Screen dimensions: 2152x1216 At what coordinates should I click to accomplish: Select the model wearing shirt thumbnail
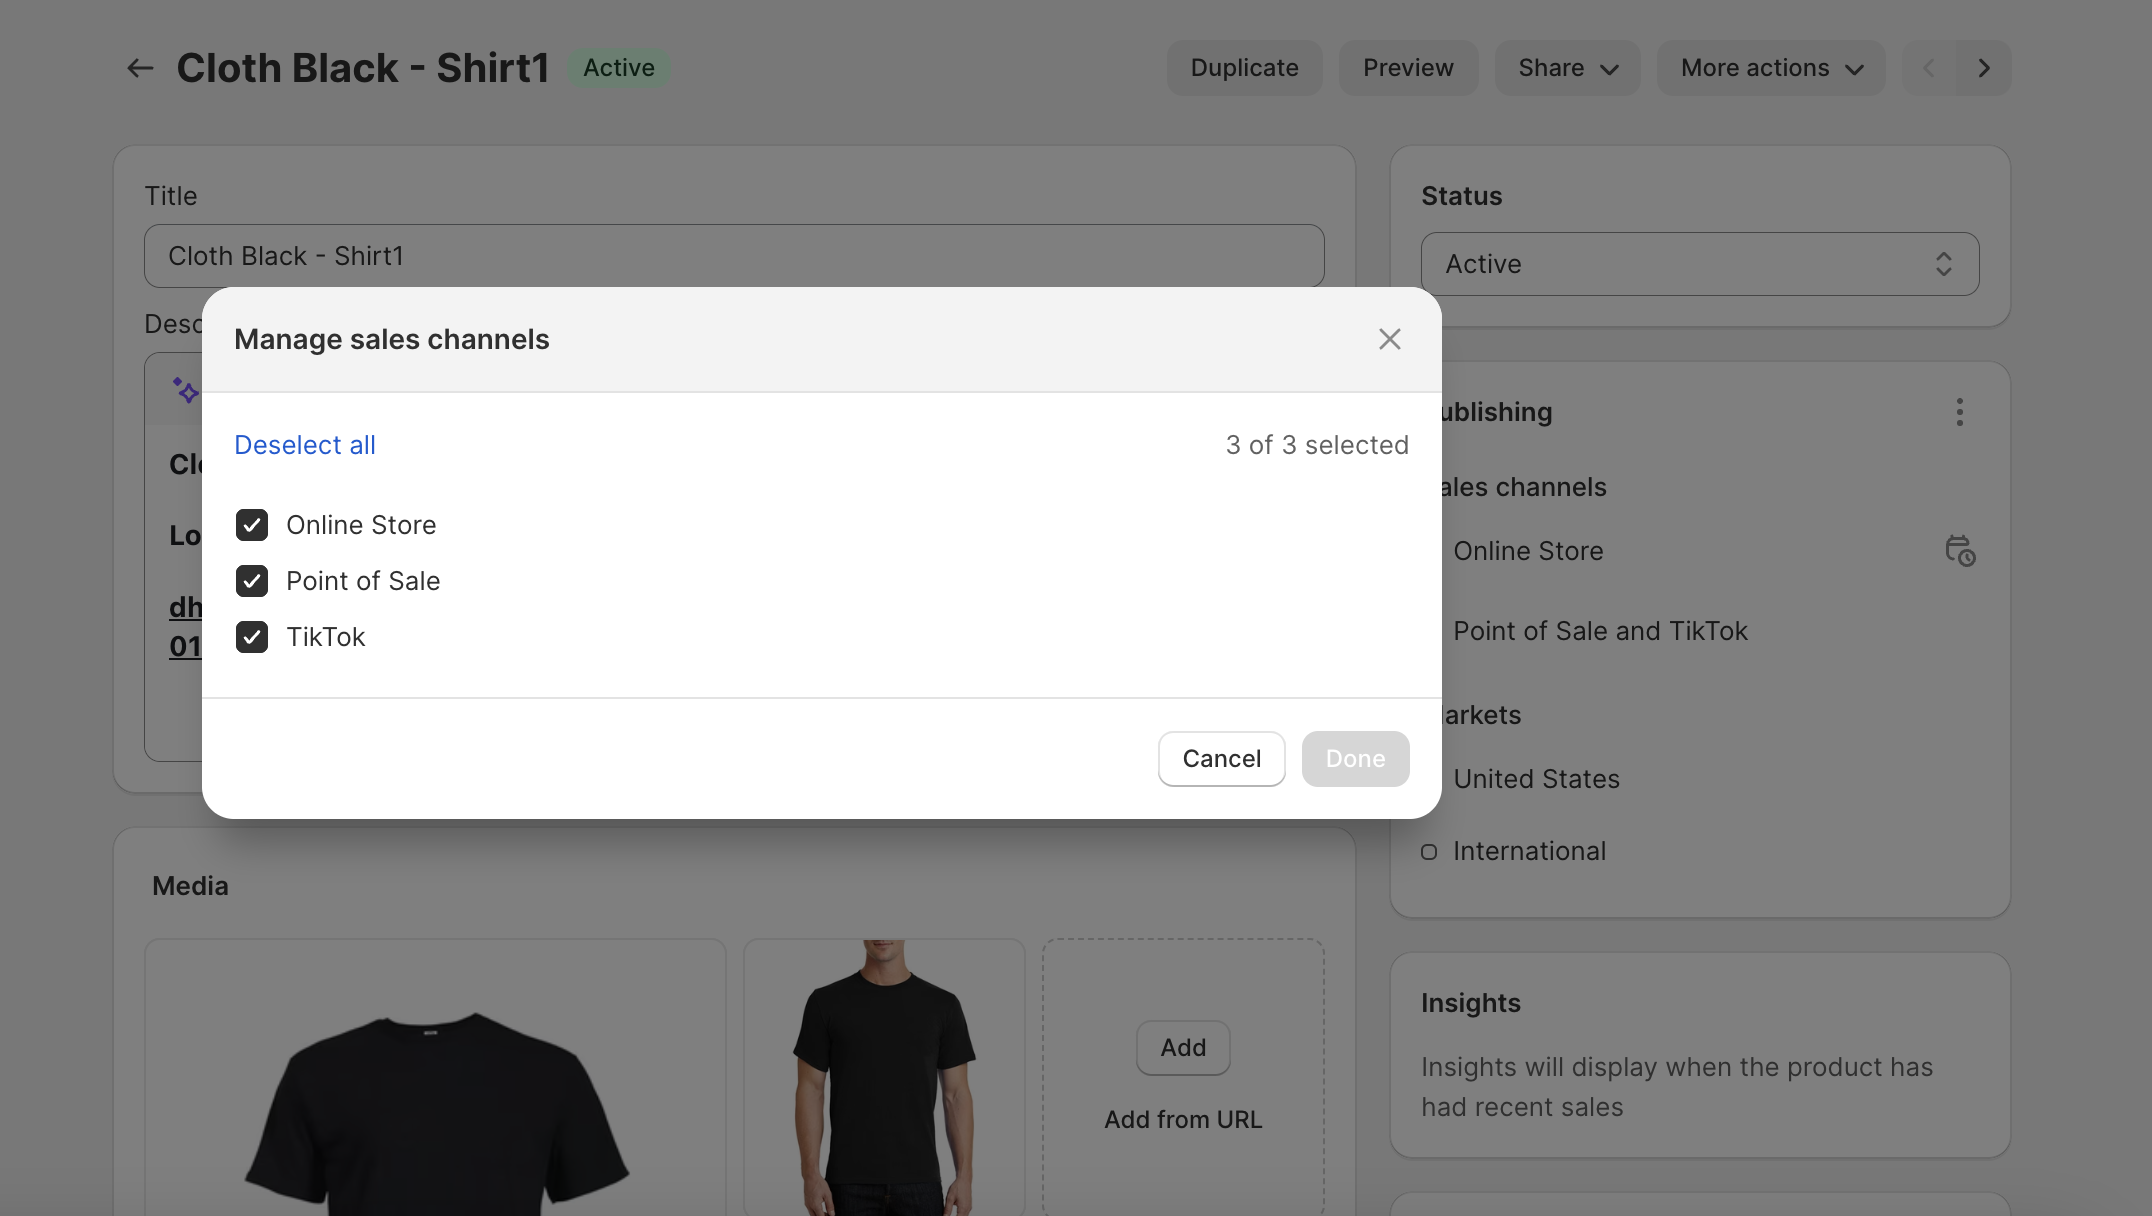click(884, 1078)
